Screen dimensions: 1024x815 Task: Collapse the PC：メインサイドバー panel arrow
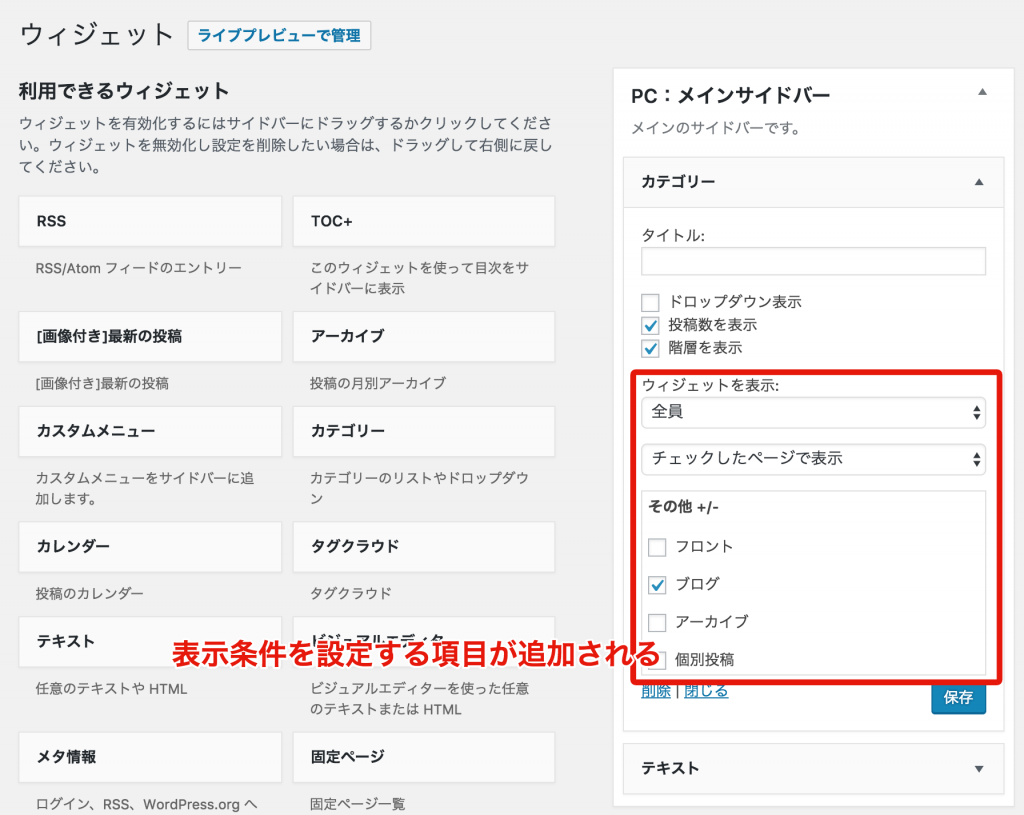coord(982,92)
